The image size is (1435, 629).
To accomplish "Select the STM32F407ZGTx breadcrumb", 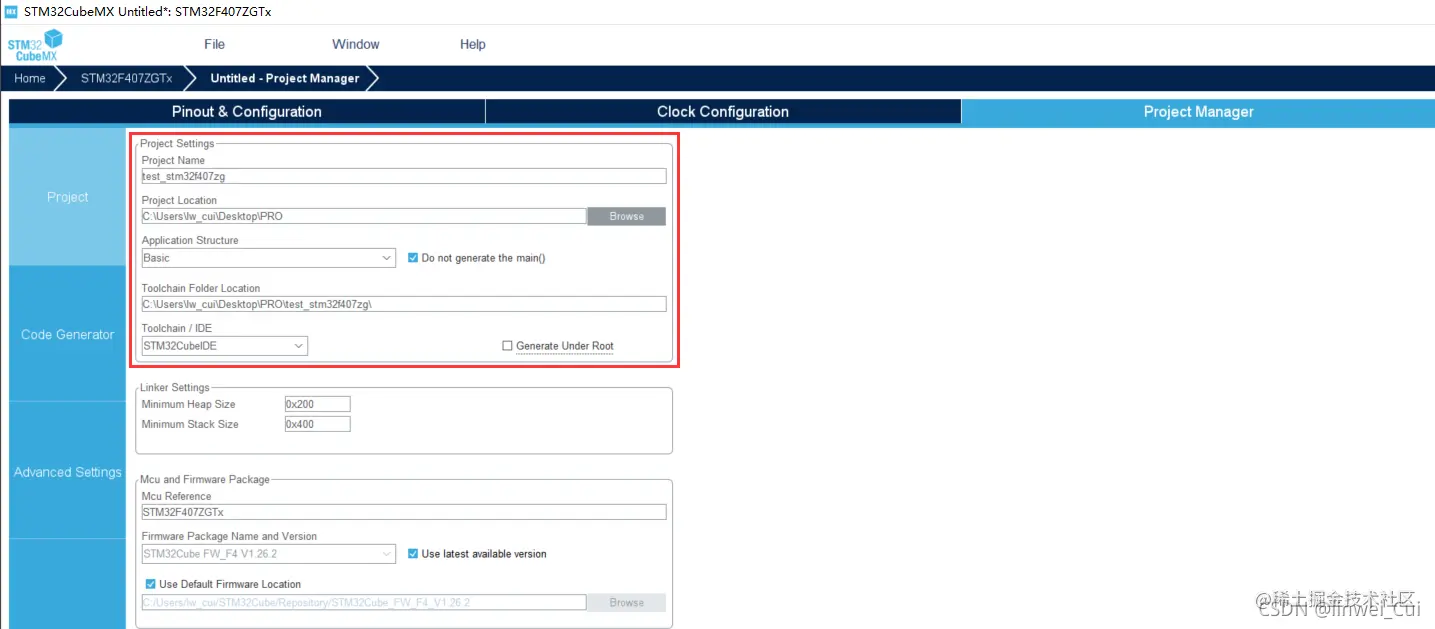I will point(126,78).
